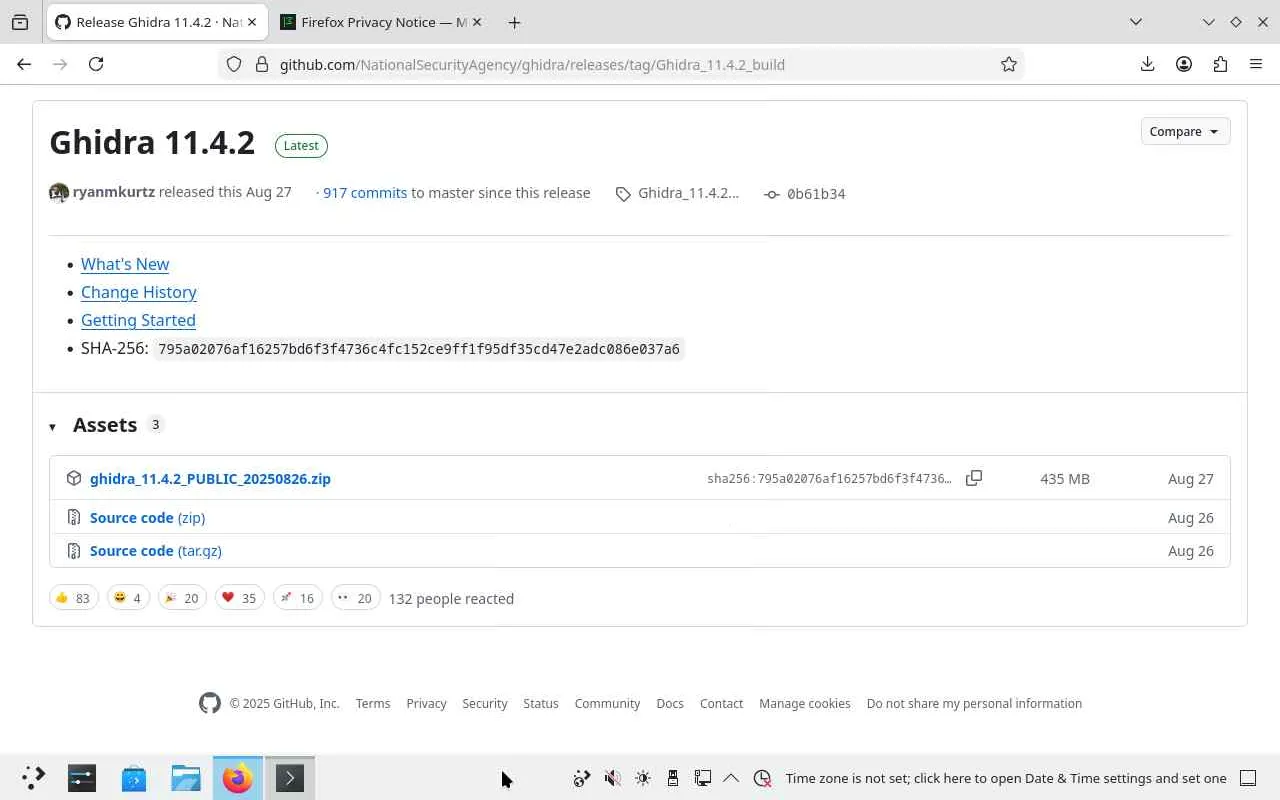Click ryanmkurtz avatar image

pyautogui.click(x=59, y=193)
